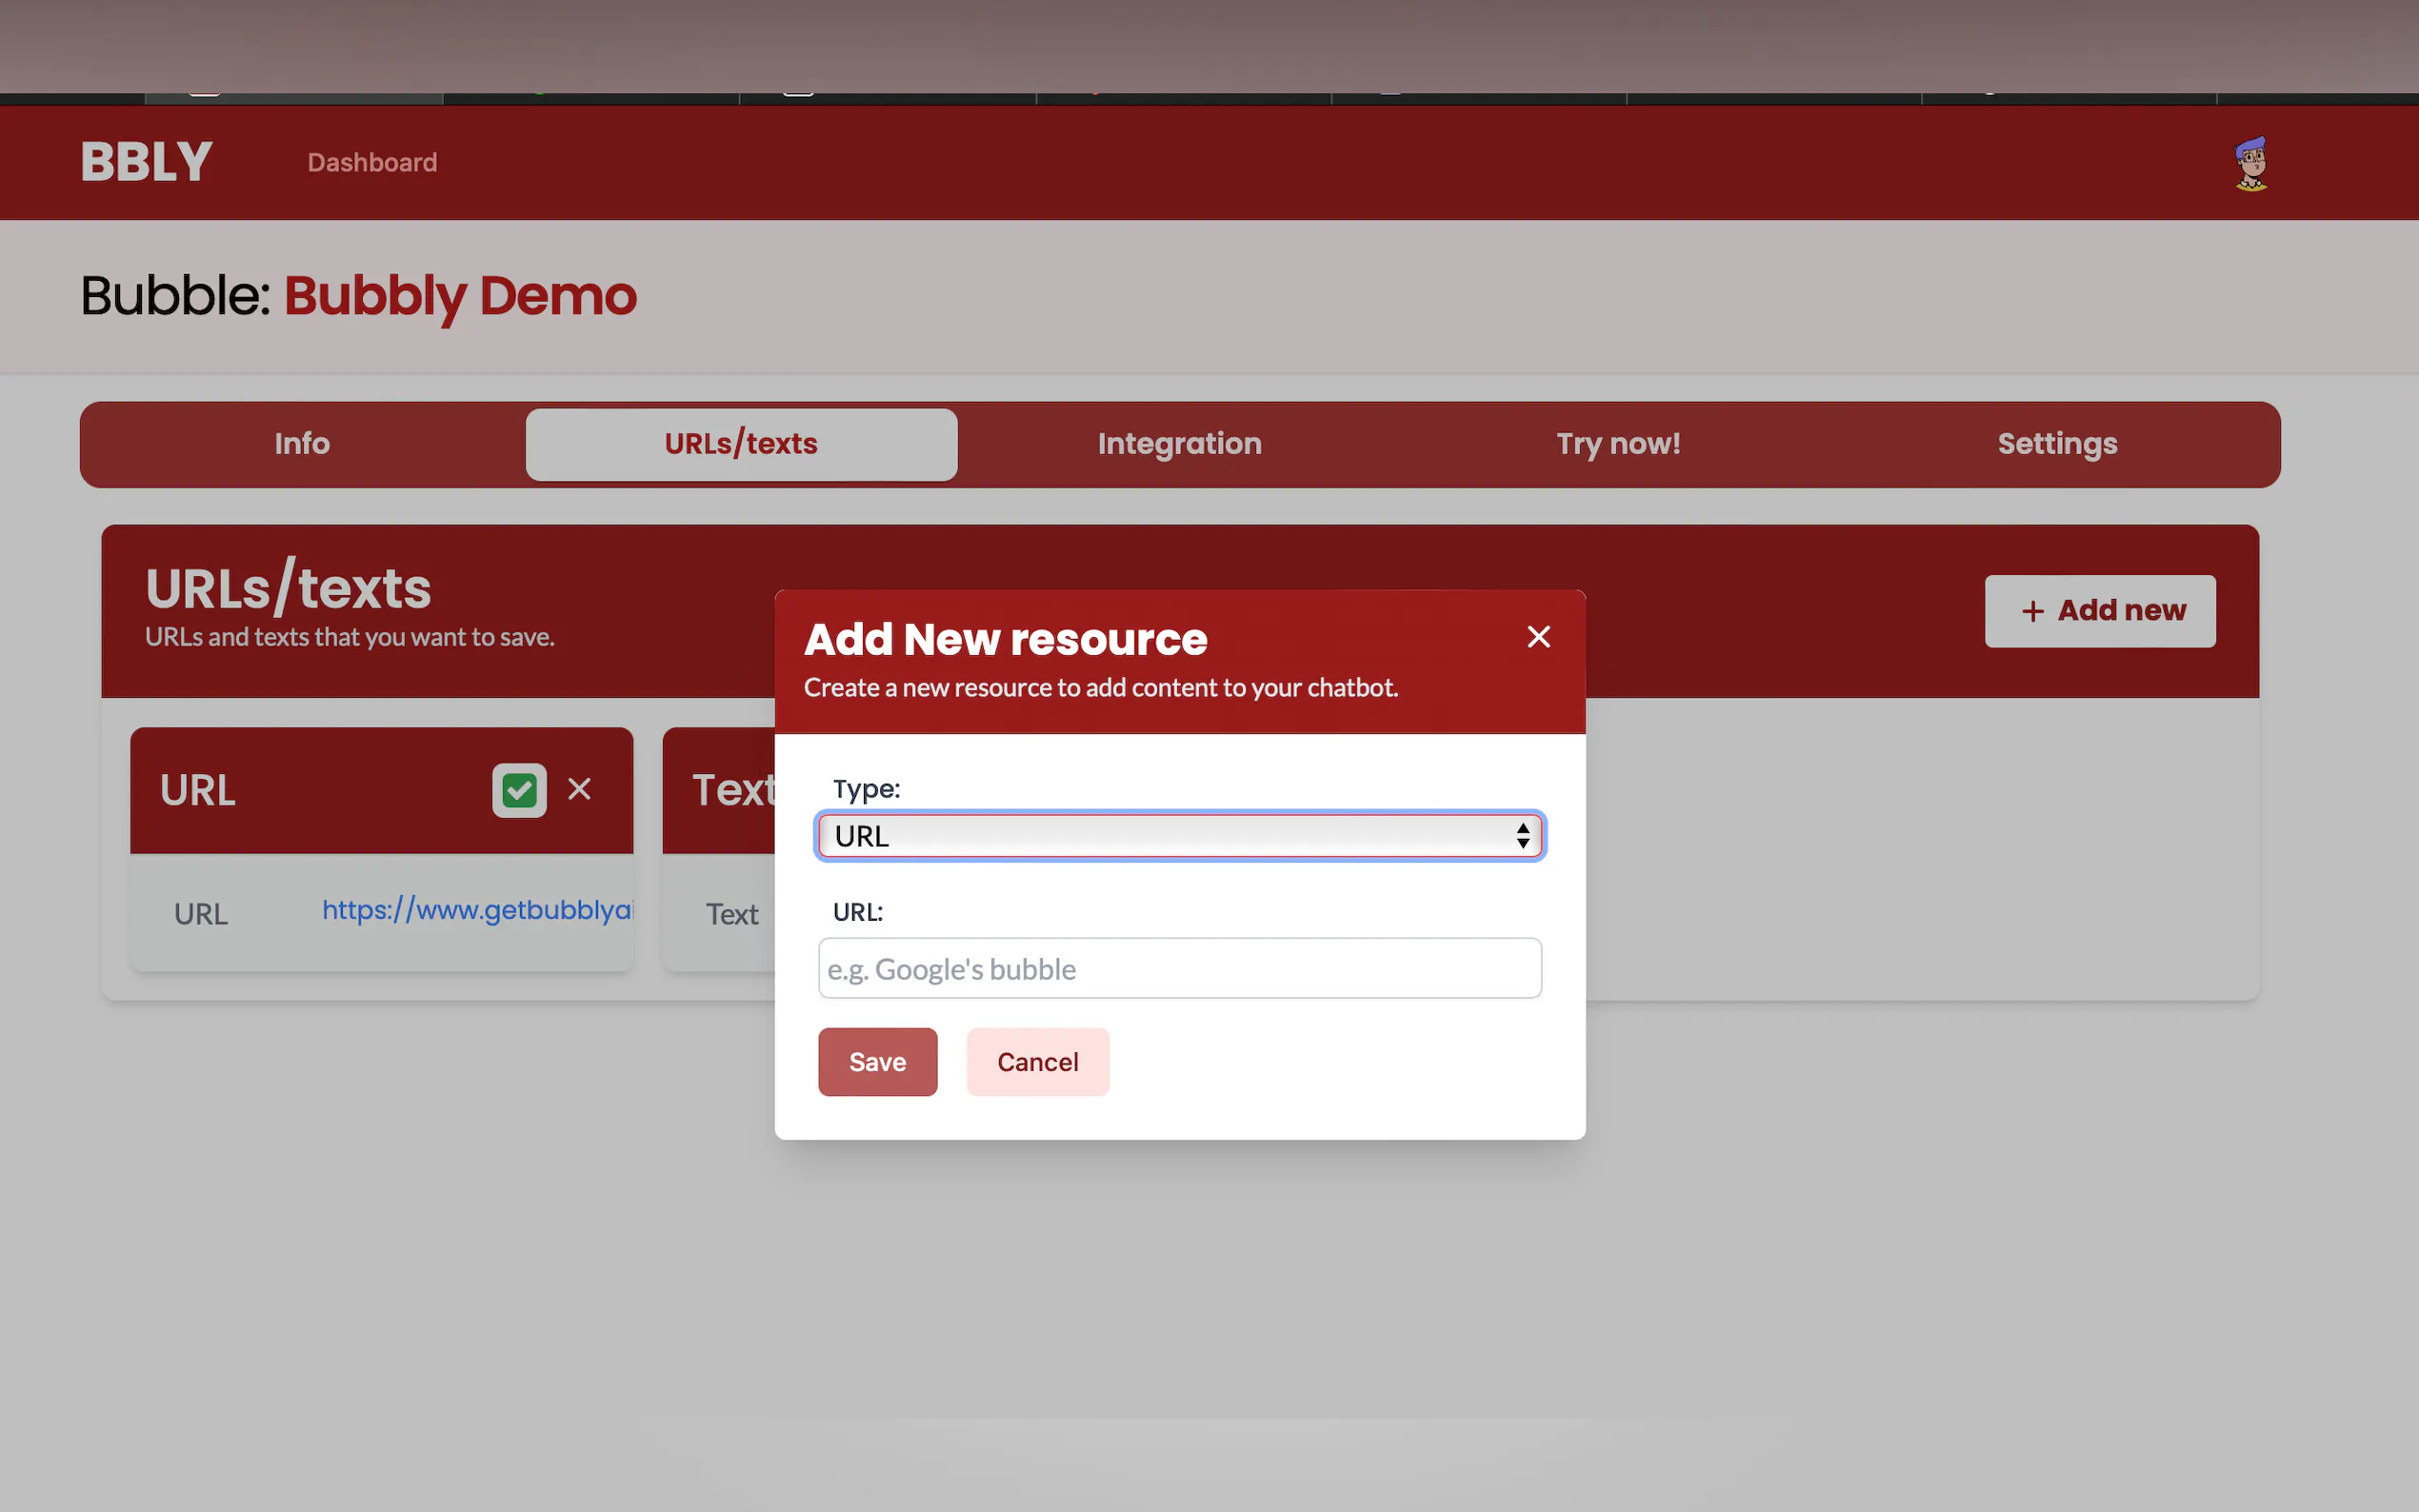Switch to the Settings tab
Viewport: 2419px width, 1512px height.
tap(2057, 444)
